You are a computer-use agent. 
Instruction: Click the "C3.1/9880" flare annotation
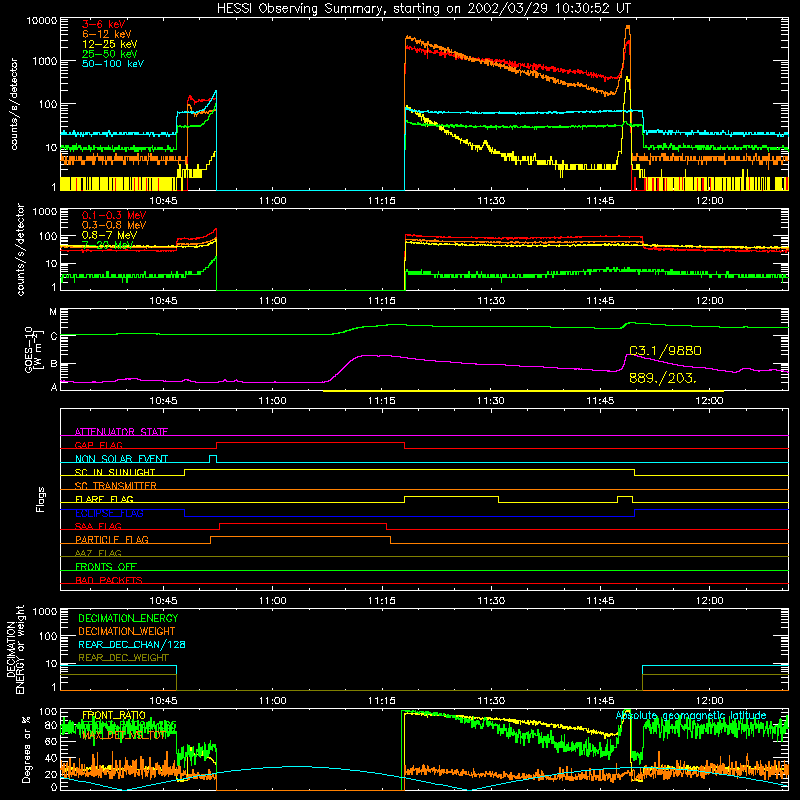[x=665, y=351]
